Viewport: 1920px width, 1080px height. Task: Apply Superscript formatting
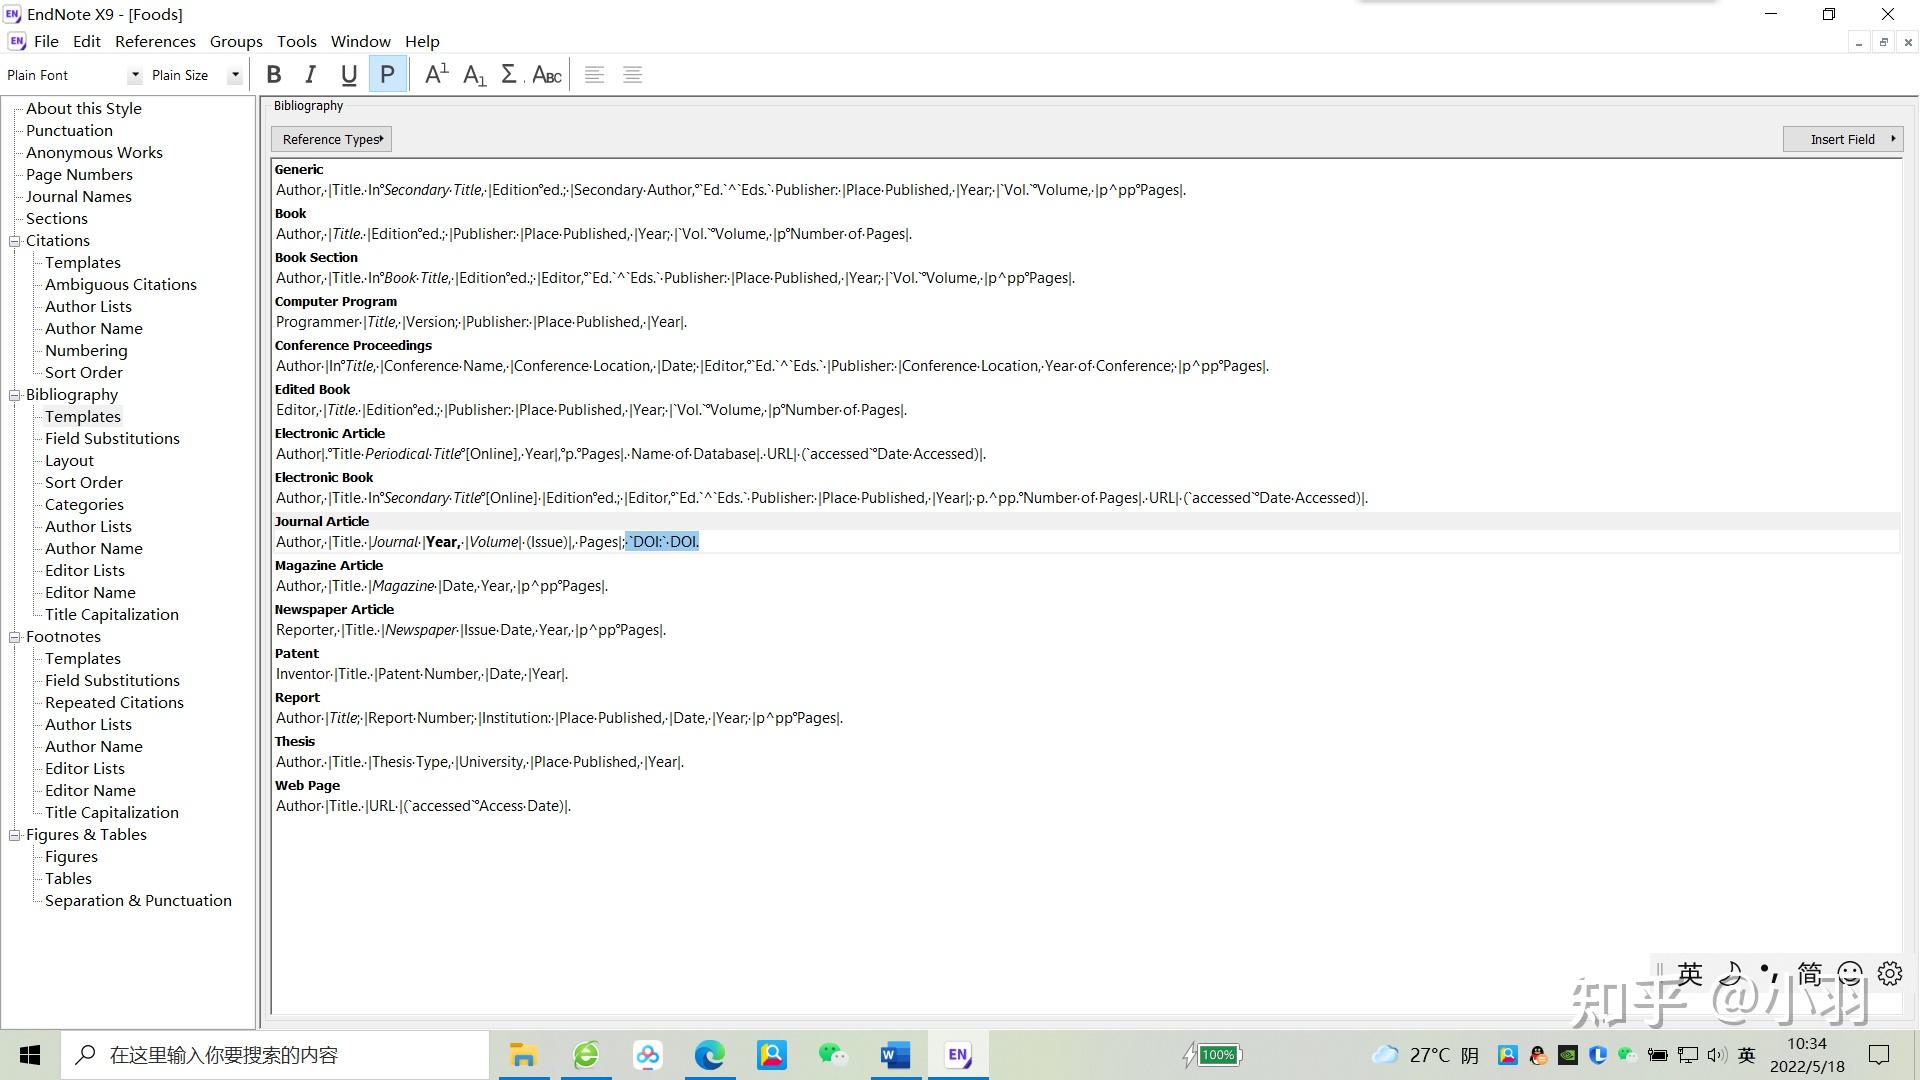(436, 75)
